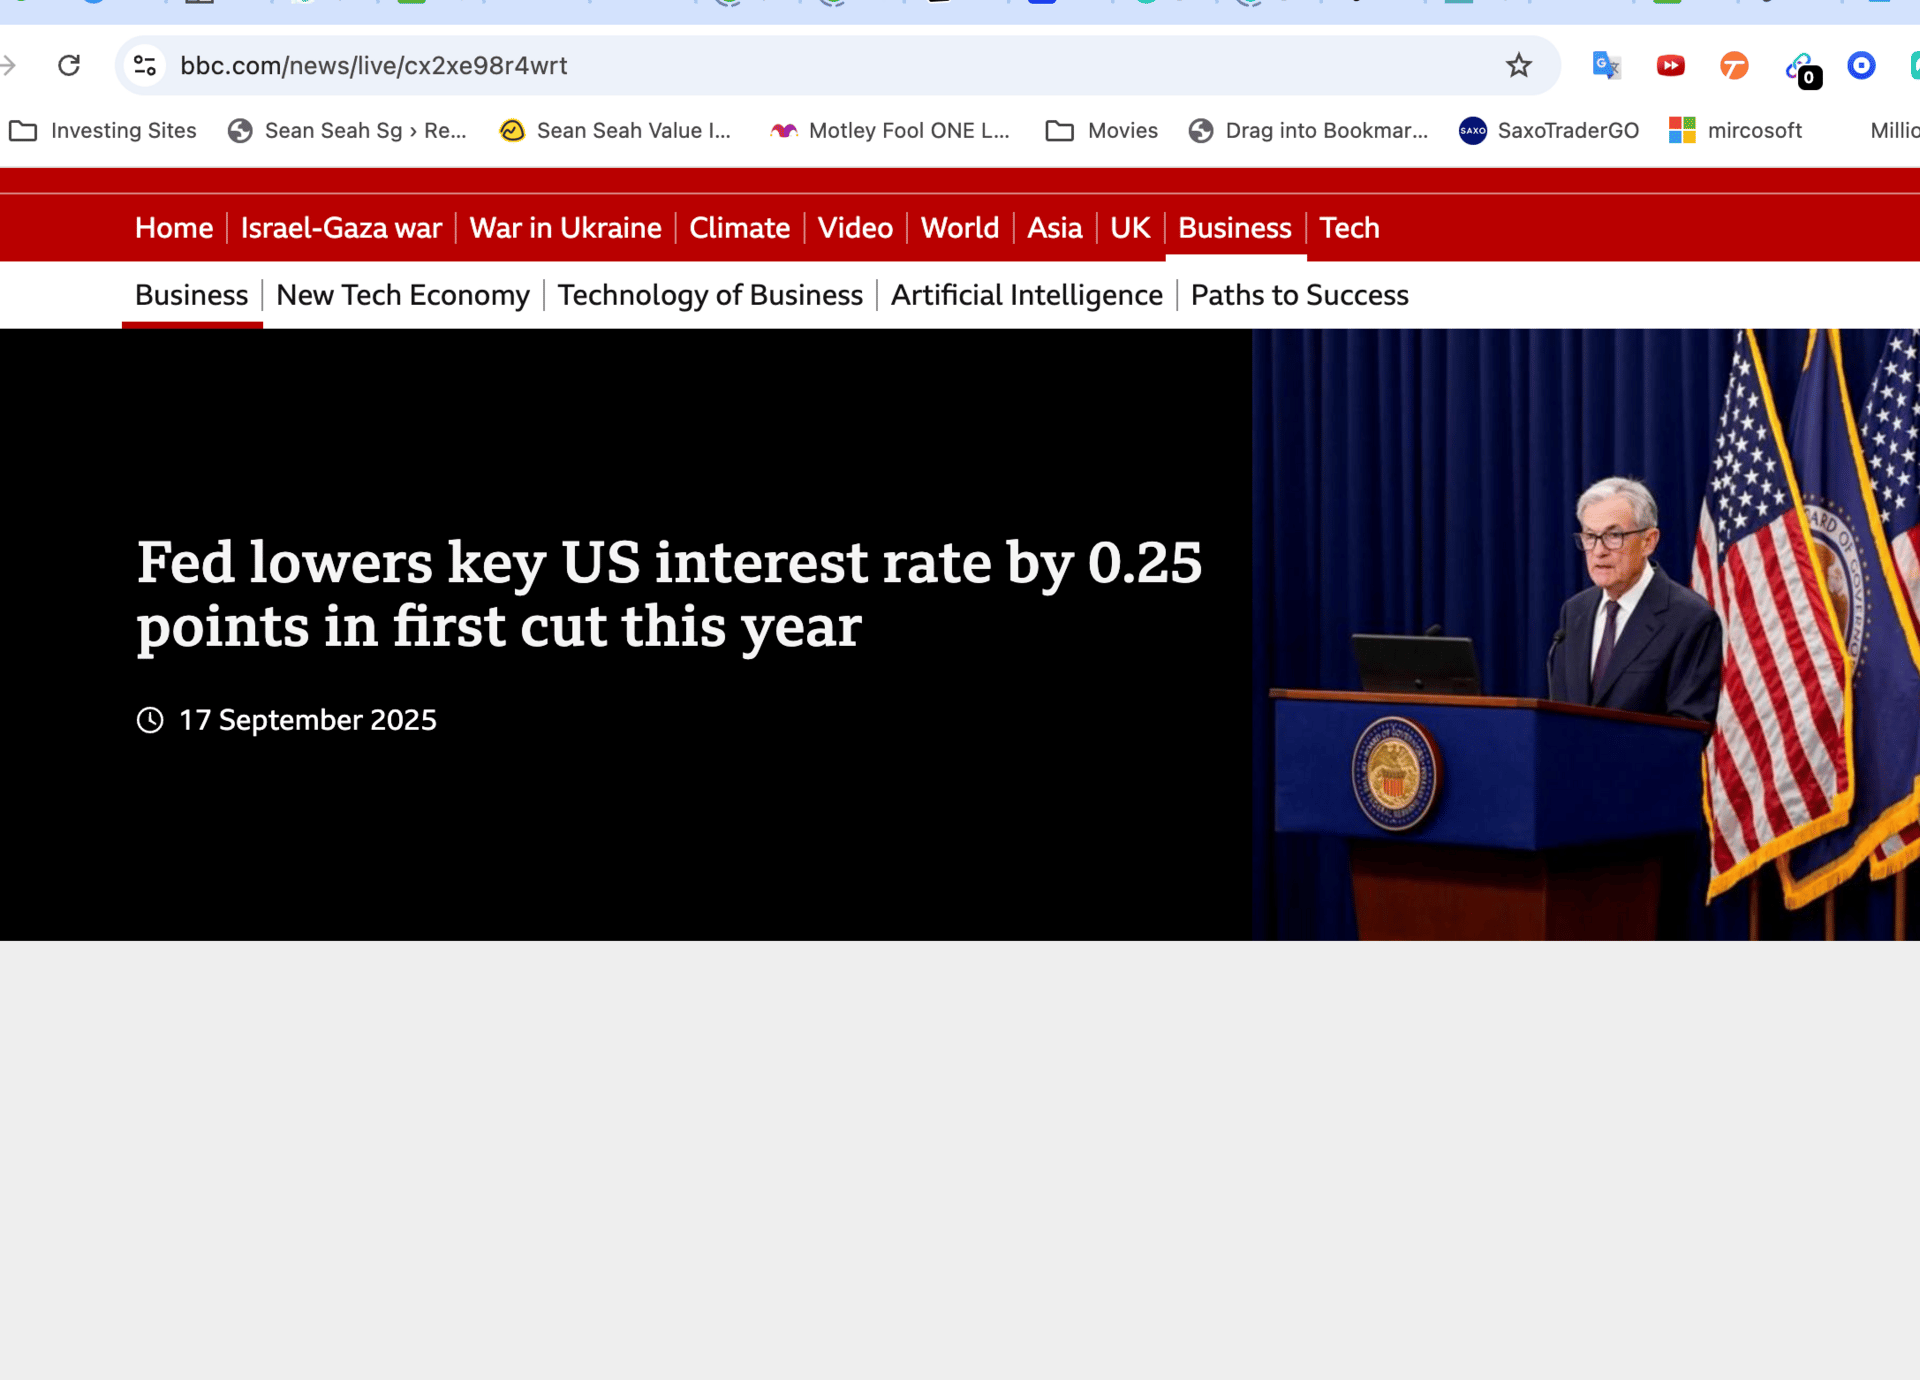Open the site information icon in address bar
Screen dimensions: 1920x1380
[x=145, y=66]
